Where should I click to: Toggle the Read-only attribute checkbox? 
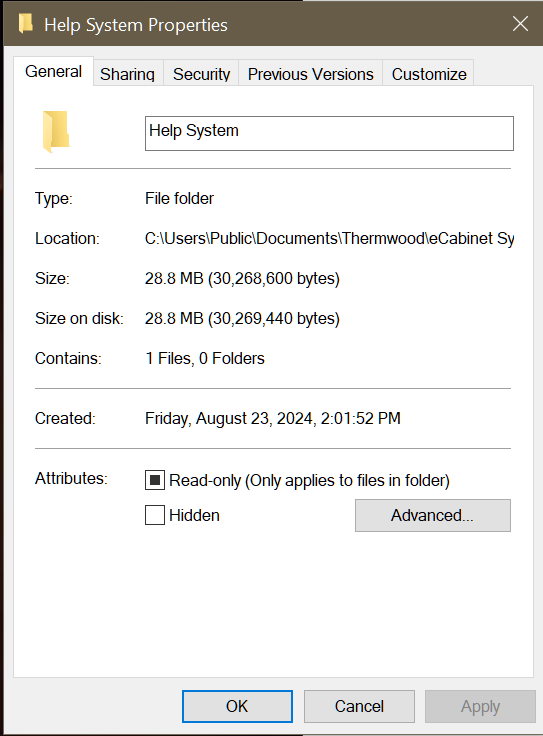[x=155, y=480]
